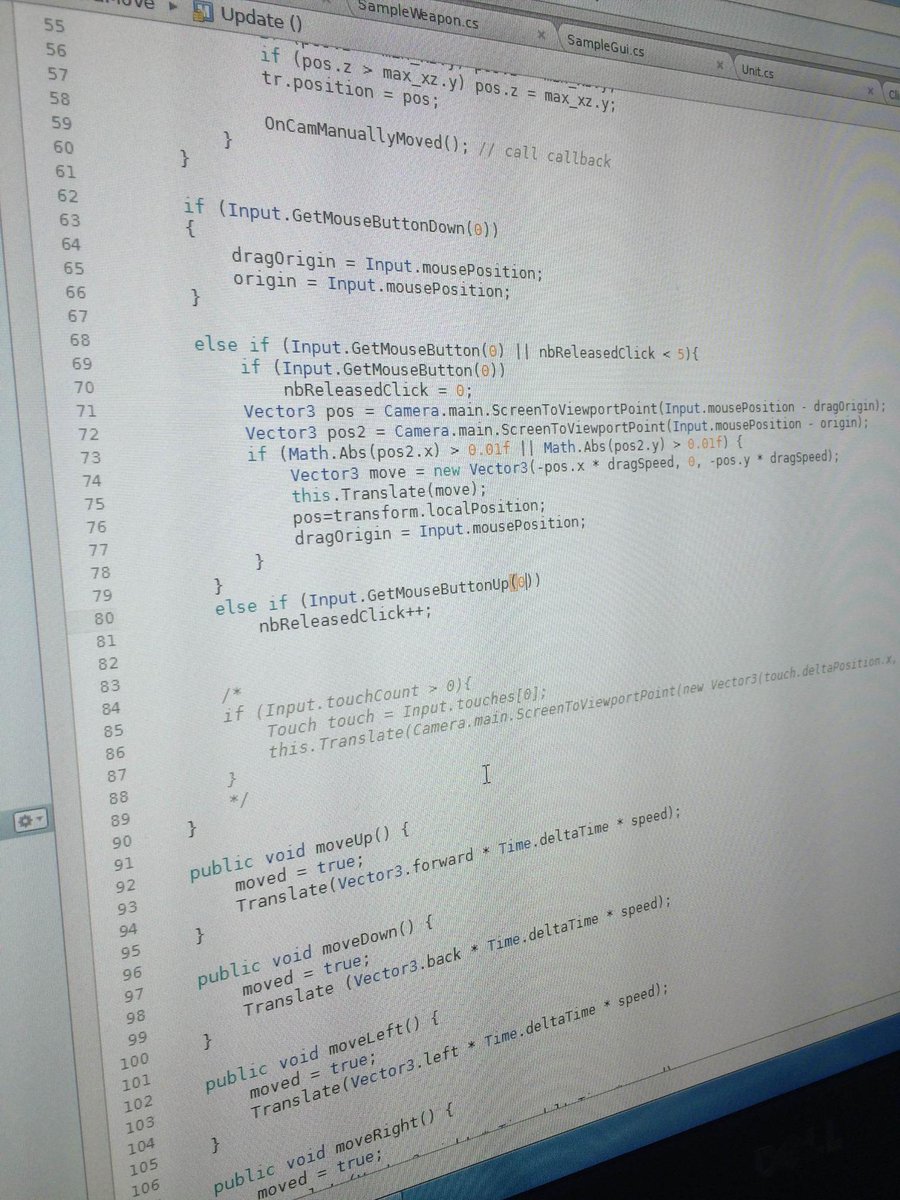Image resolution: width=900 pixels, height=1200 pixels.
Task: Click 'nbReleasedClick = 0;' assignment
Action: coord(377,391)
